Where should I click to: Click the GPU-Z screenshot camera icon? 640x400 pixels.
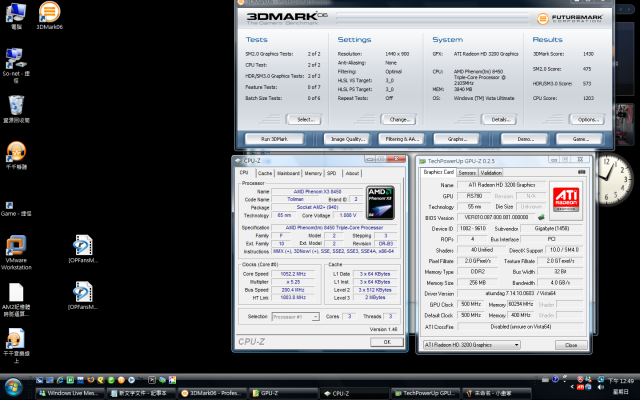pyautogui.click(x=582, y=172)
